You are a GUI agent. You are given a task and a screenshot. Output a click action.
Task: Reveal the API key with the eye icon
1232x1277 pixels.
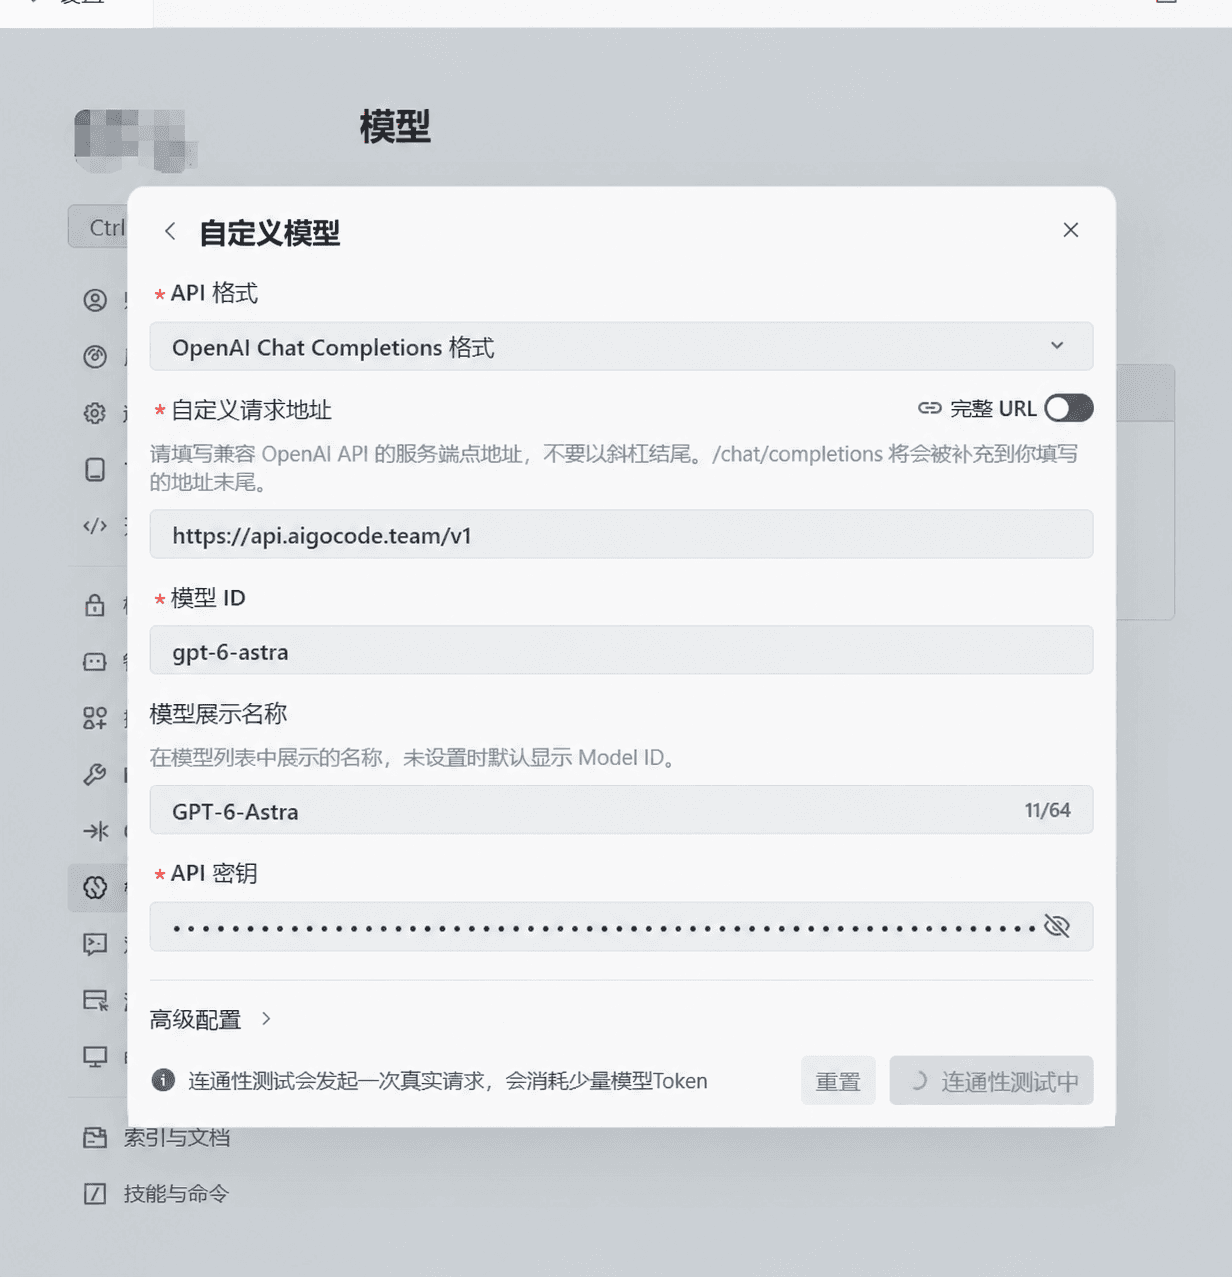coord(1057,926)
